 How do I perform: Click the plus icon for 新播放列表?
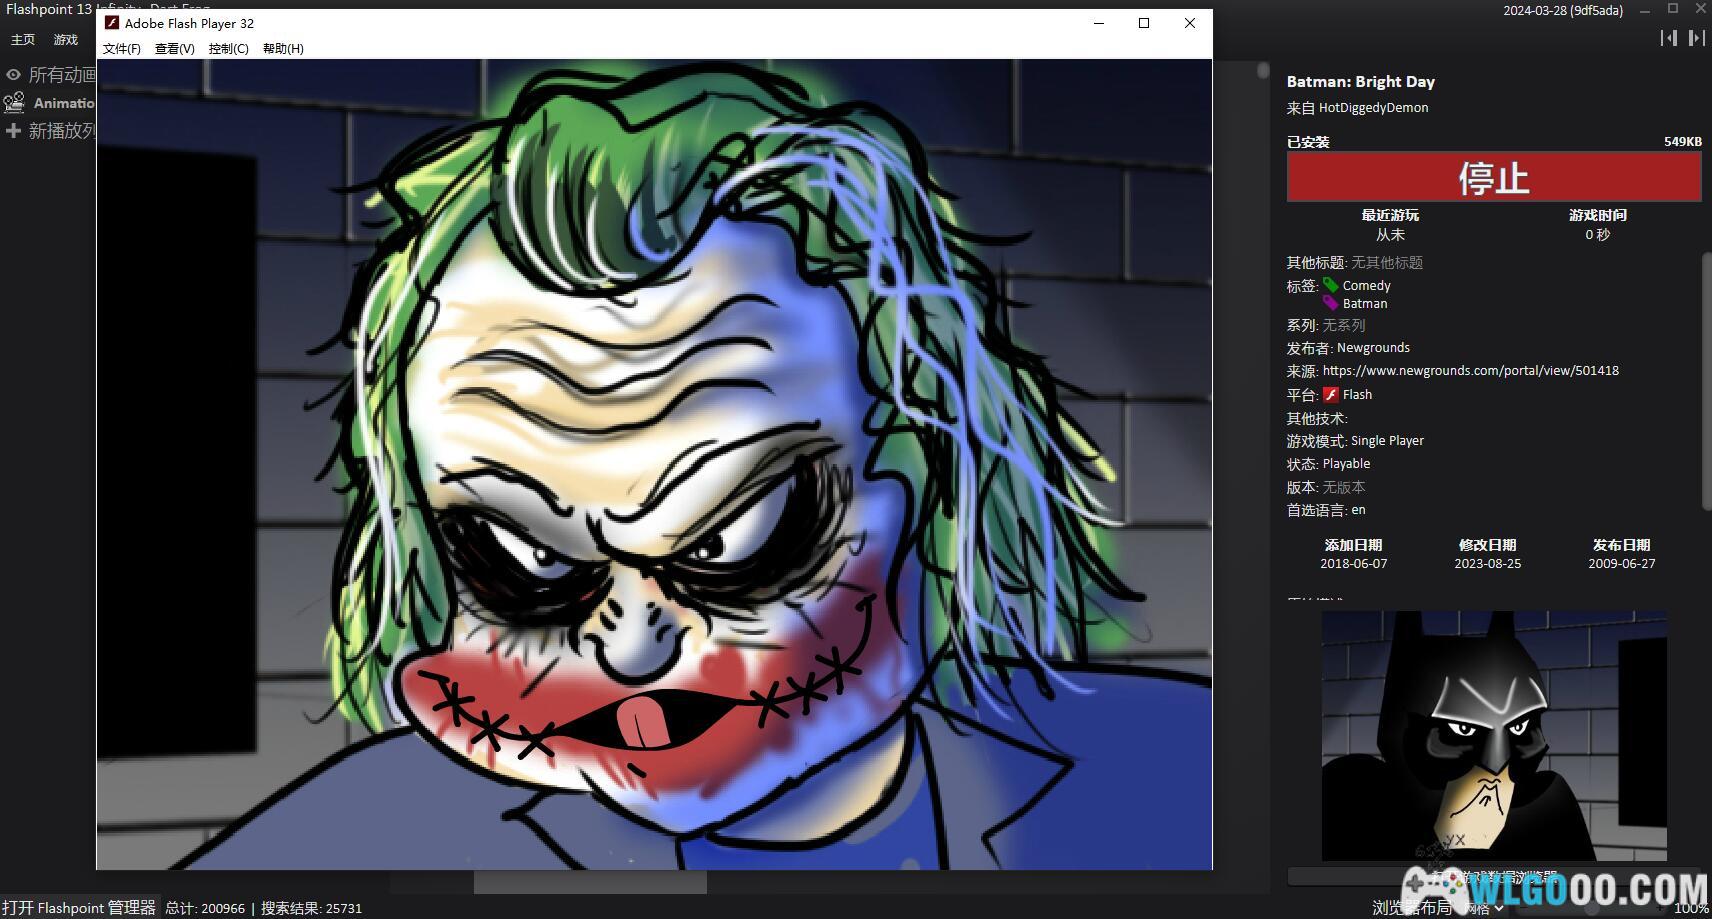coord(14,131)
